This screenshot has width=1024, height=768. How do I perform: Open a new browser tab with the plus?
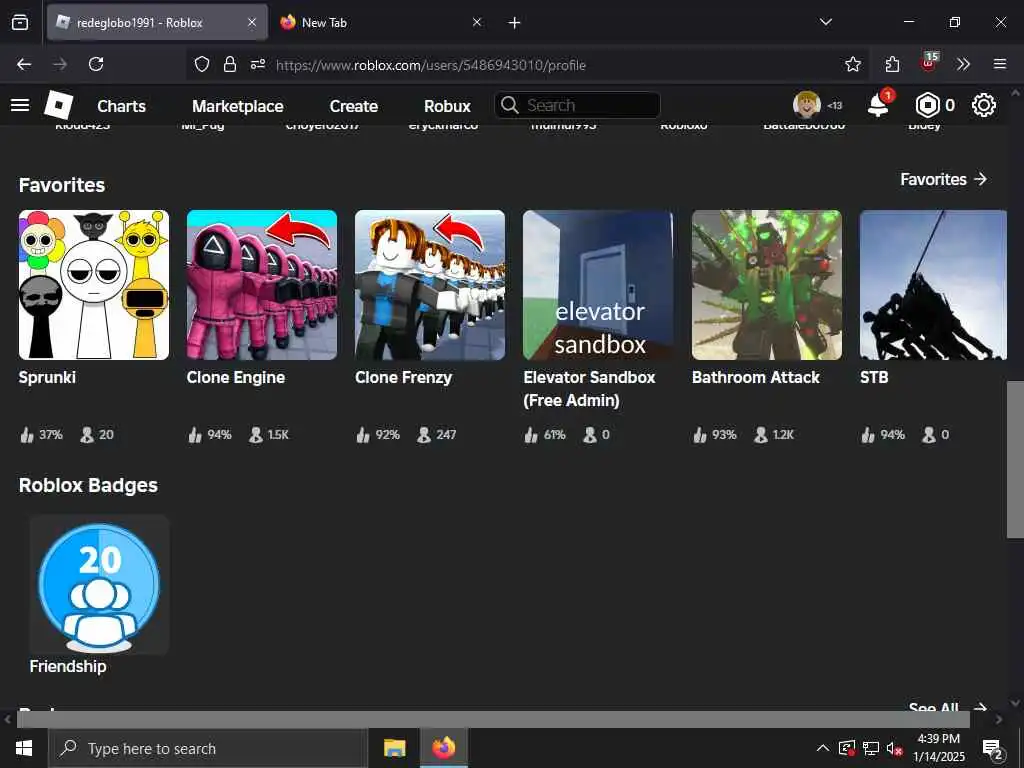pyautogui.click(x=515, y=23)
